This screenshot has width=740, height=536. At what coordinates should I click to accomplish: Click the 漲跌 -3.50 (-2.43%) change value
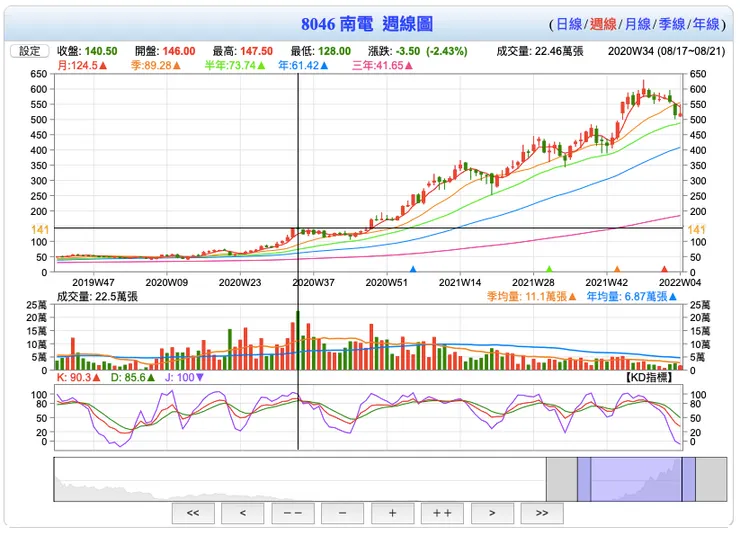click(x=418, y=51)
